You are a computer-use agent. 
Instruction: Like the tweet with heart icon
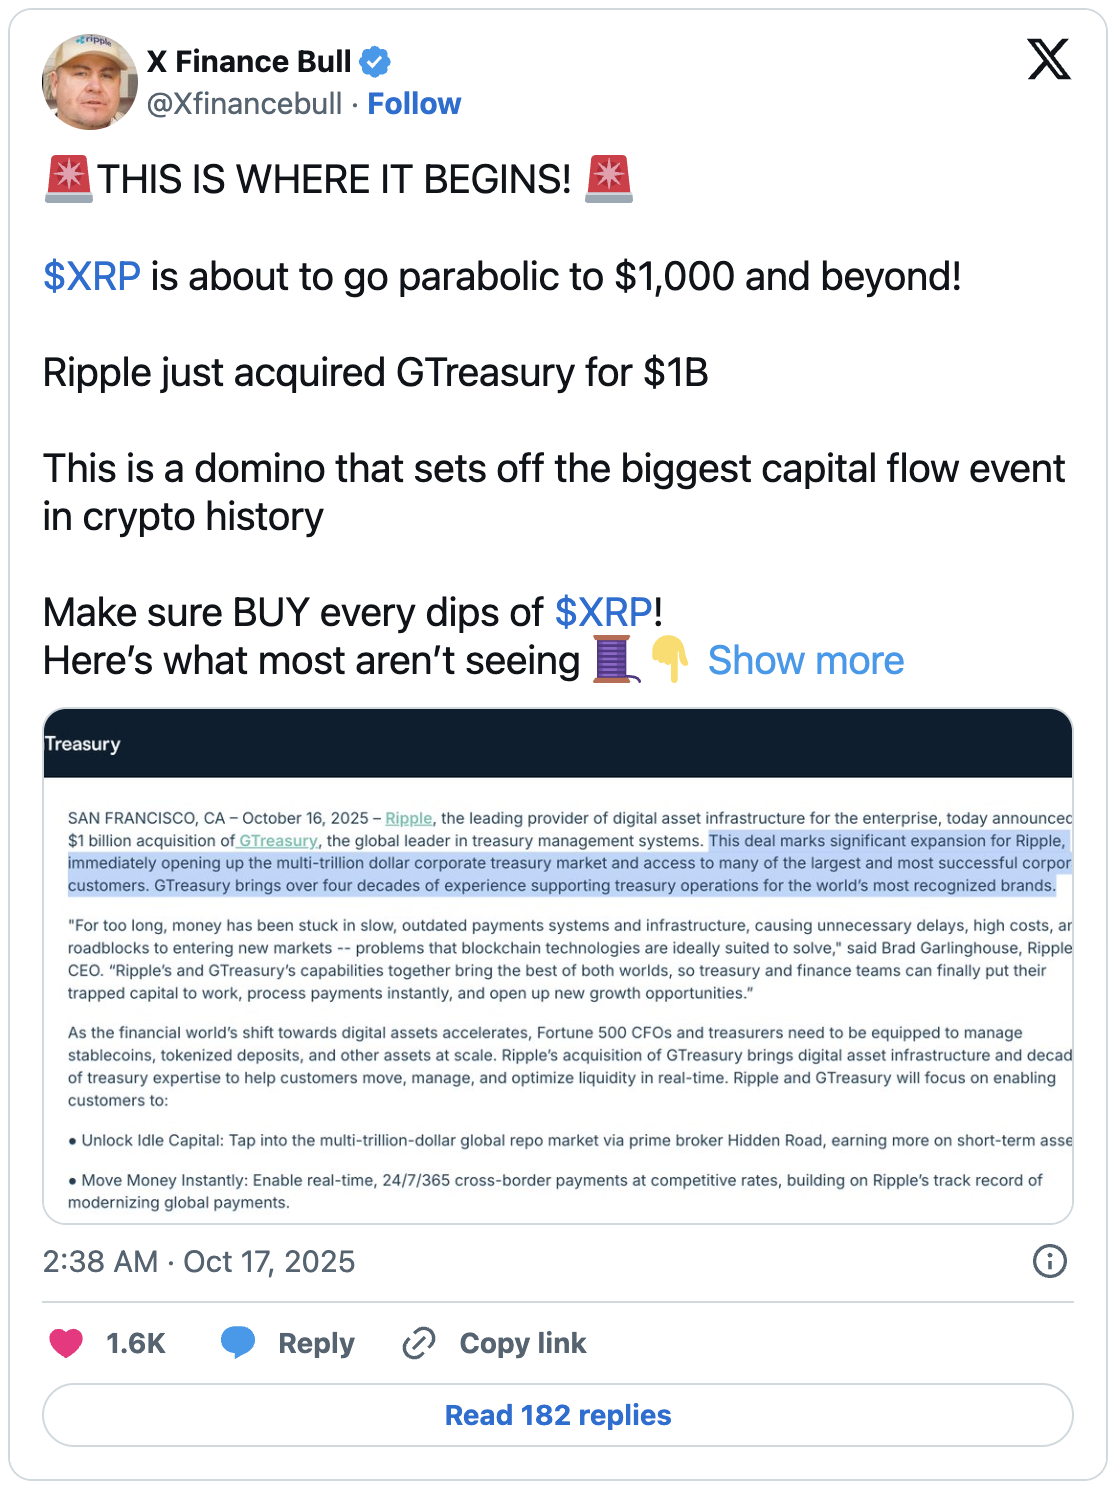click(x=66, y=1343)
